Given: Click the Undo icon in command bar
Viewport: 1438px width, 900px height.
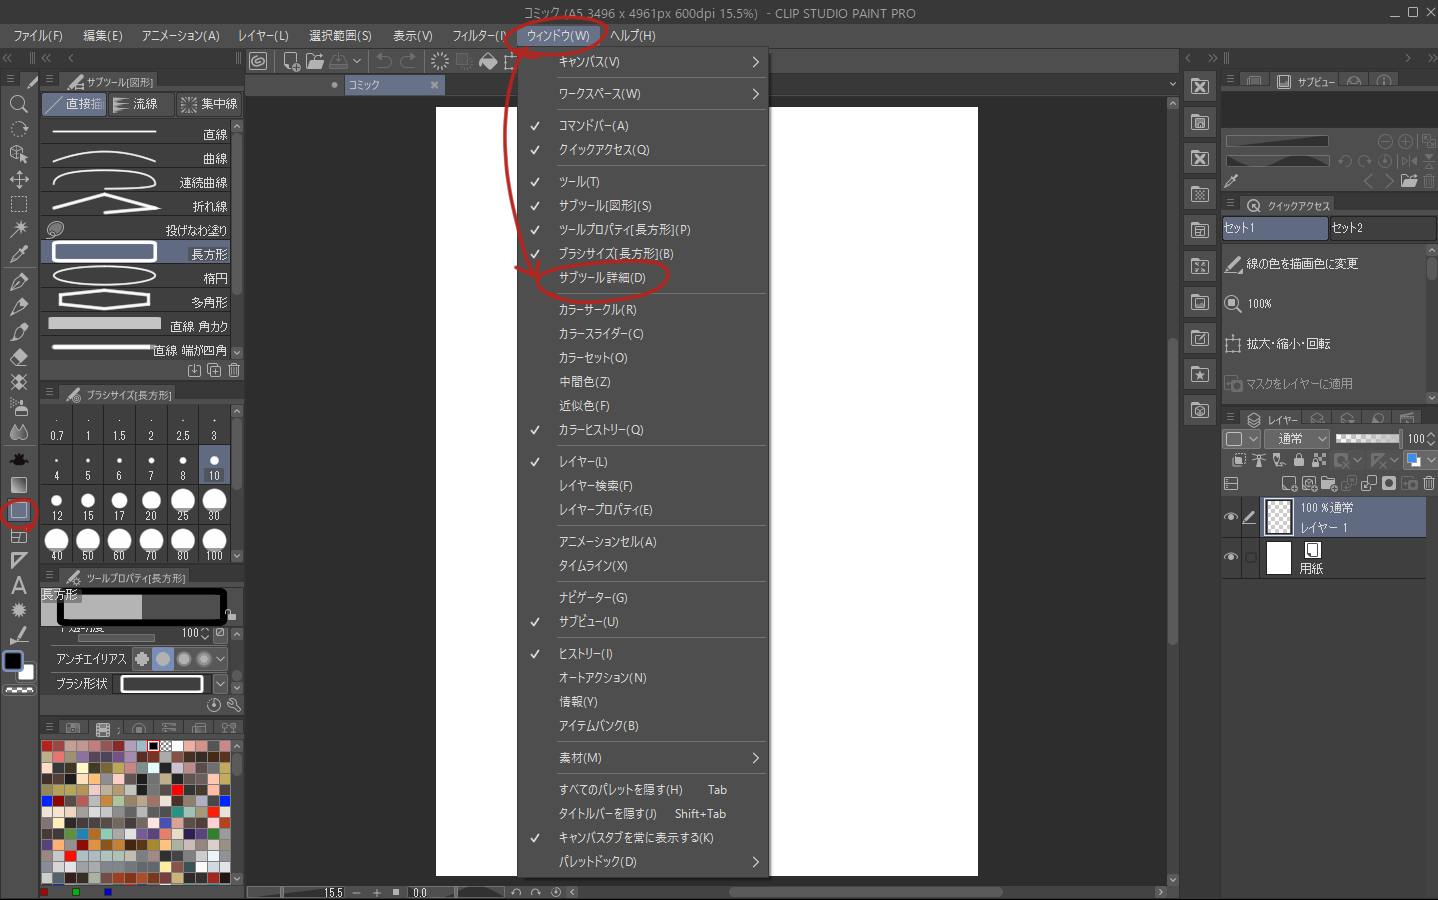Looking at the screenshot, I should click(x=384, y=61).
